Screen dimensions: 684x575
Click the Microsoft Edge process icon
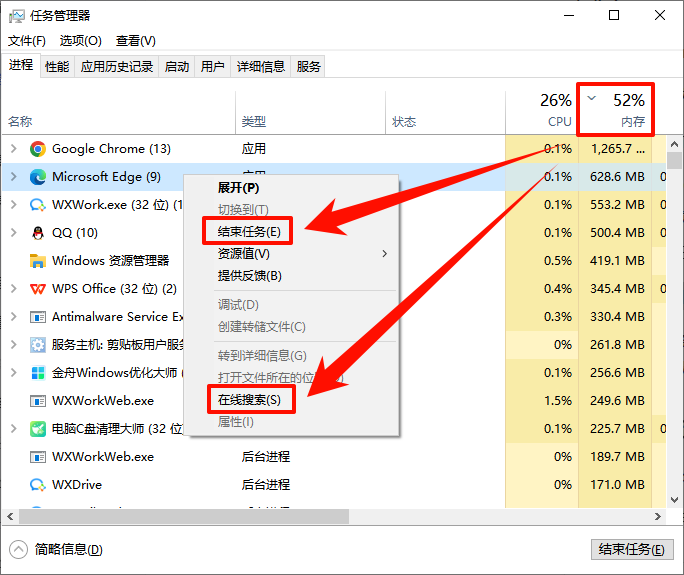click(x=38, y=177)
